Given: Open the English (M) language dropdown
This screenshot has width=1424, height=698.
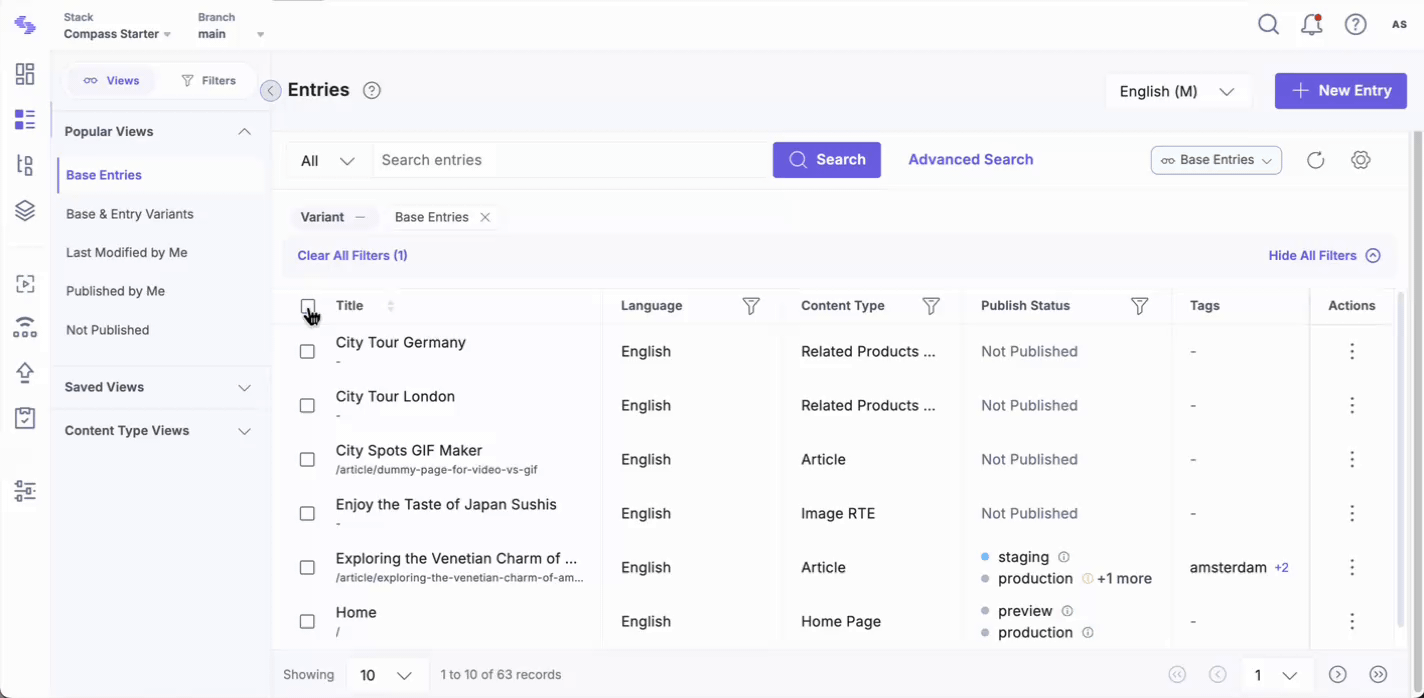Looking at the screenshot, I should tap(1177, 91).
